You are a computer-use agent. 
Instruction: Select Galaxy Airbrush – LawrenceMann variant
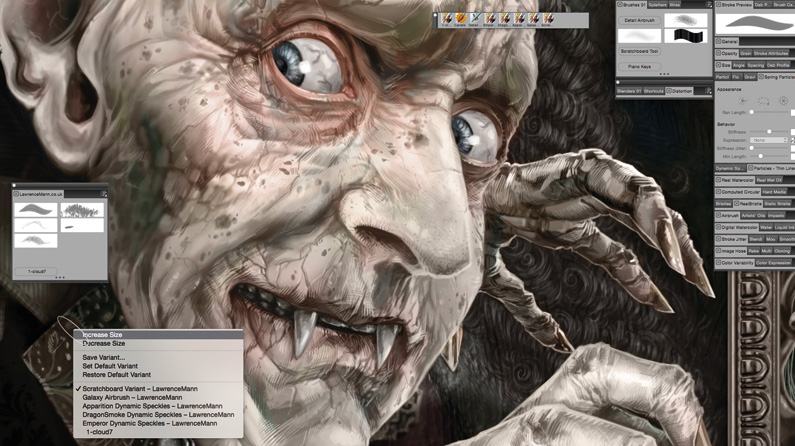tap(158, 397)
